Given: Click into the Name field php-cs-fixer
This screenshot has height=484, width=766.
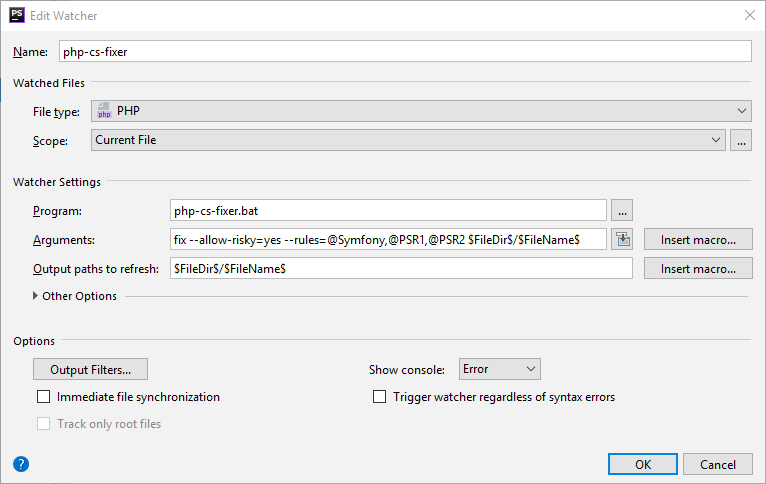Looking at the screenshot, I should pos(405,51).
